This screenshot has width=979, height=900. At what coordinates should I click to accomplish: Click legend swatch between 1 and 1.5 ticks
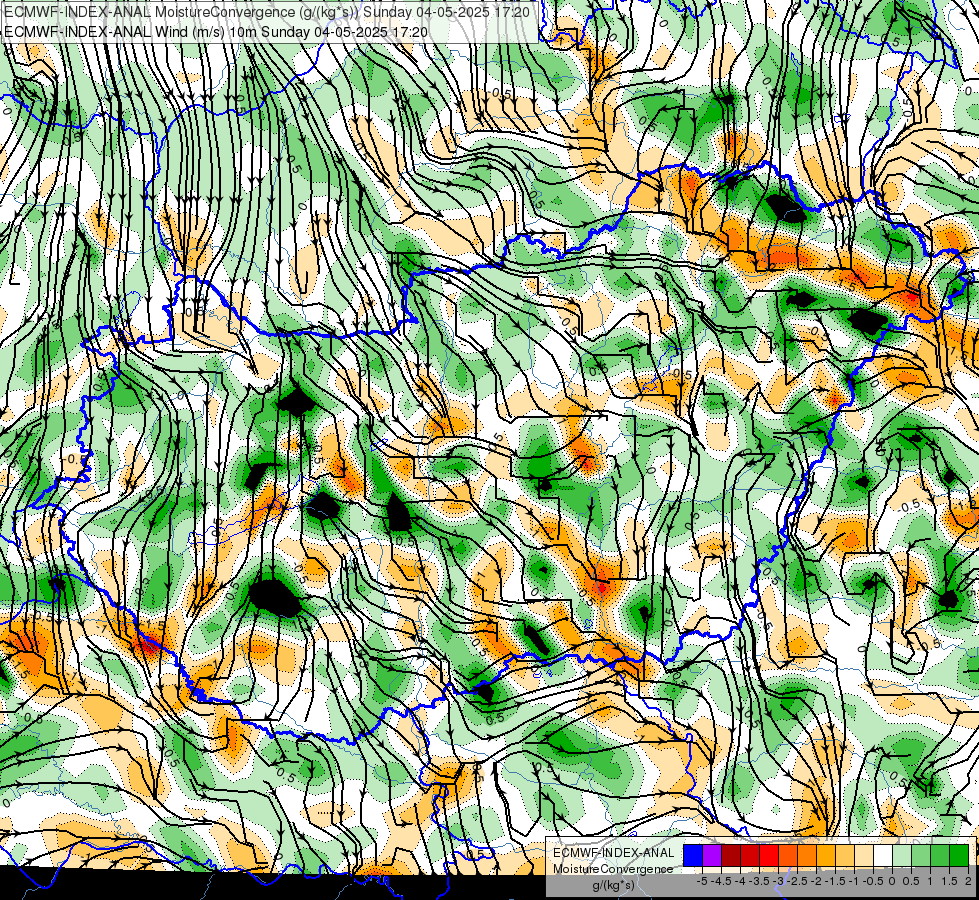pos(940,855)
